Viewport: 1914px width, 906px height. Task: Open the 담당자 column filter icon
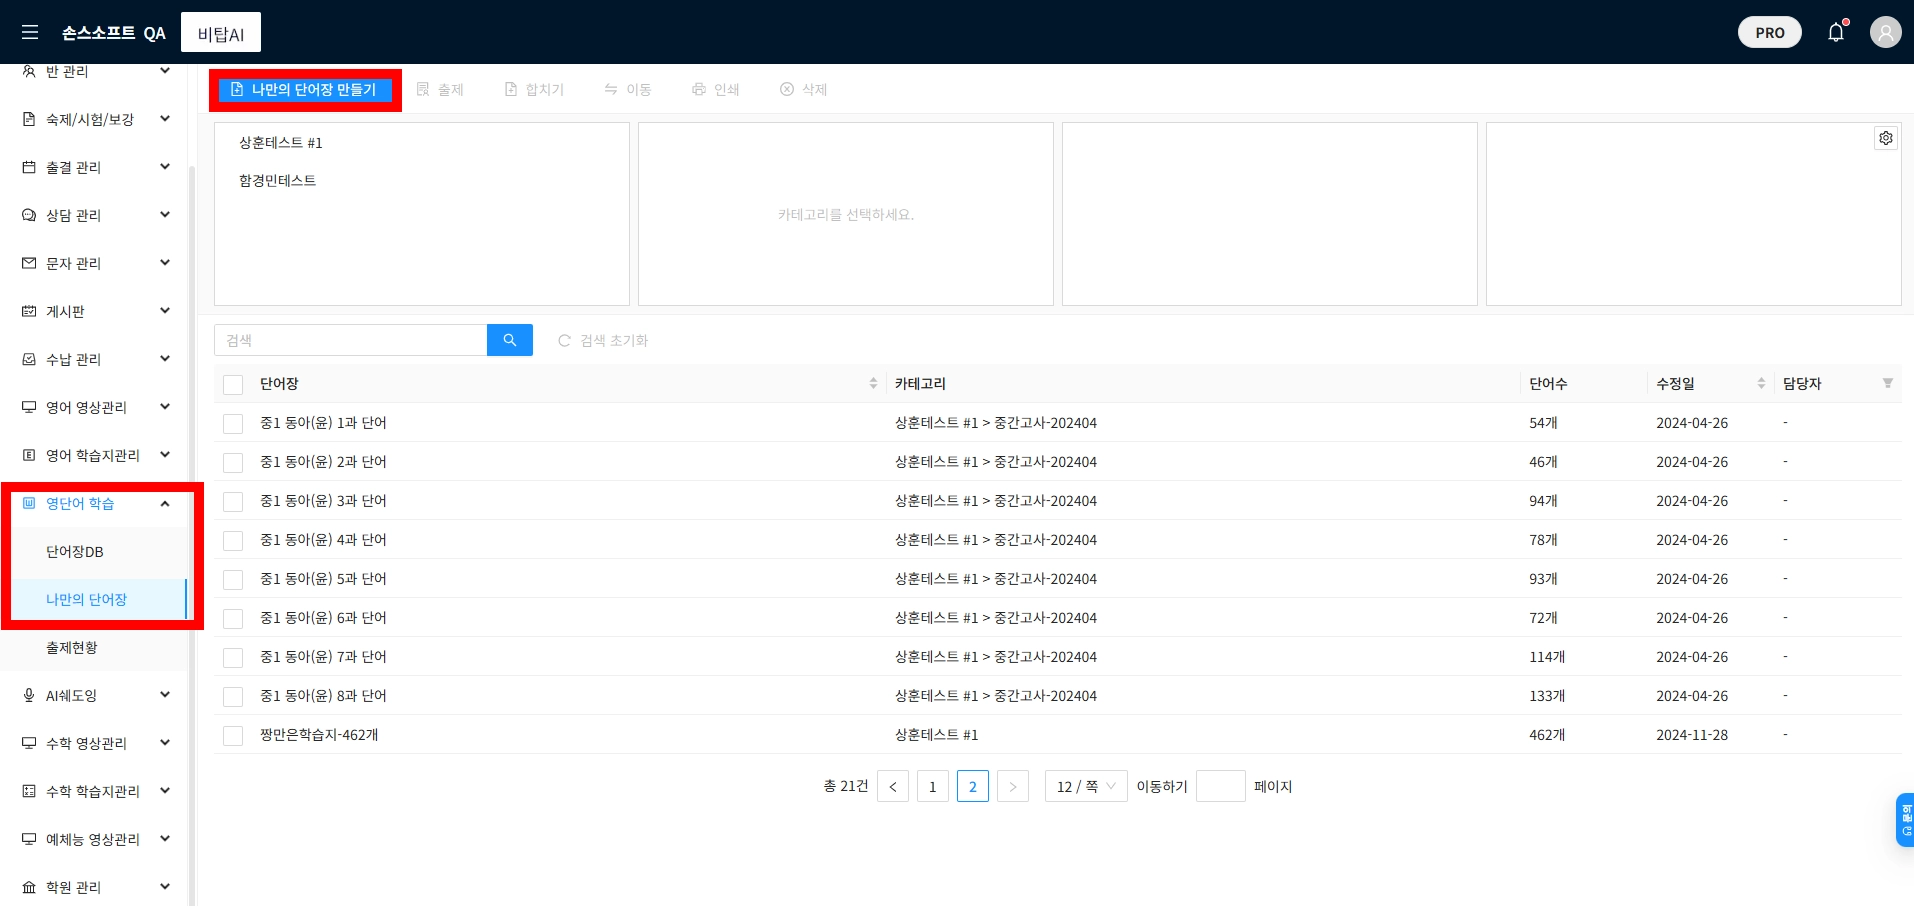pyautogui.click(x=1888, y=383)
